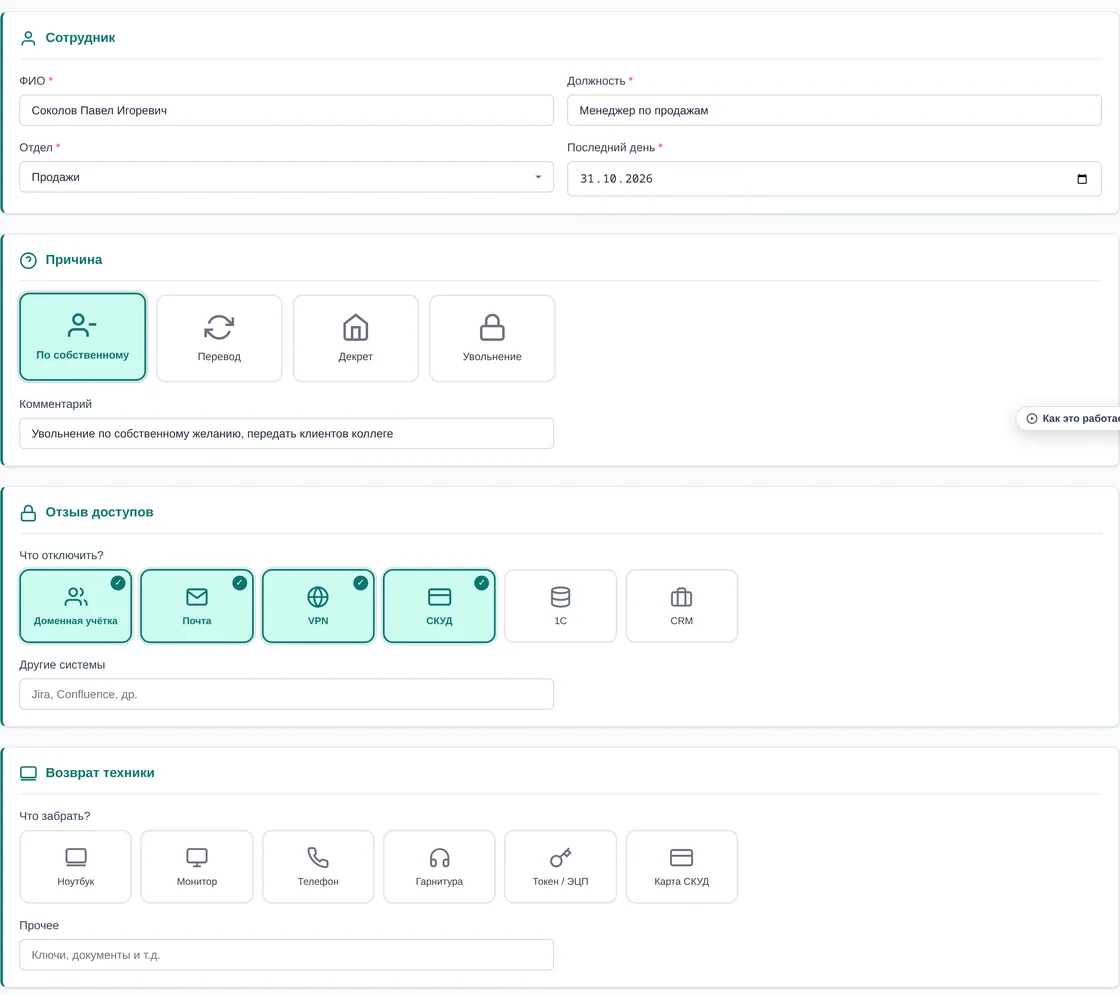Viewport: 1120px width, 995px height.
Task: Open the calendar picker for Последний день
Action: [1081, 179]
